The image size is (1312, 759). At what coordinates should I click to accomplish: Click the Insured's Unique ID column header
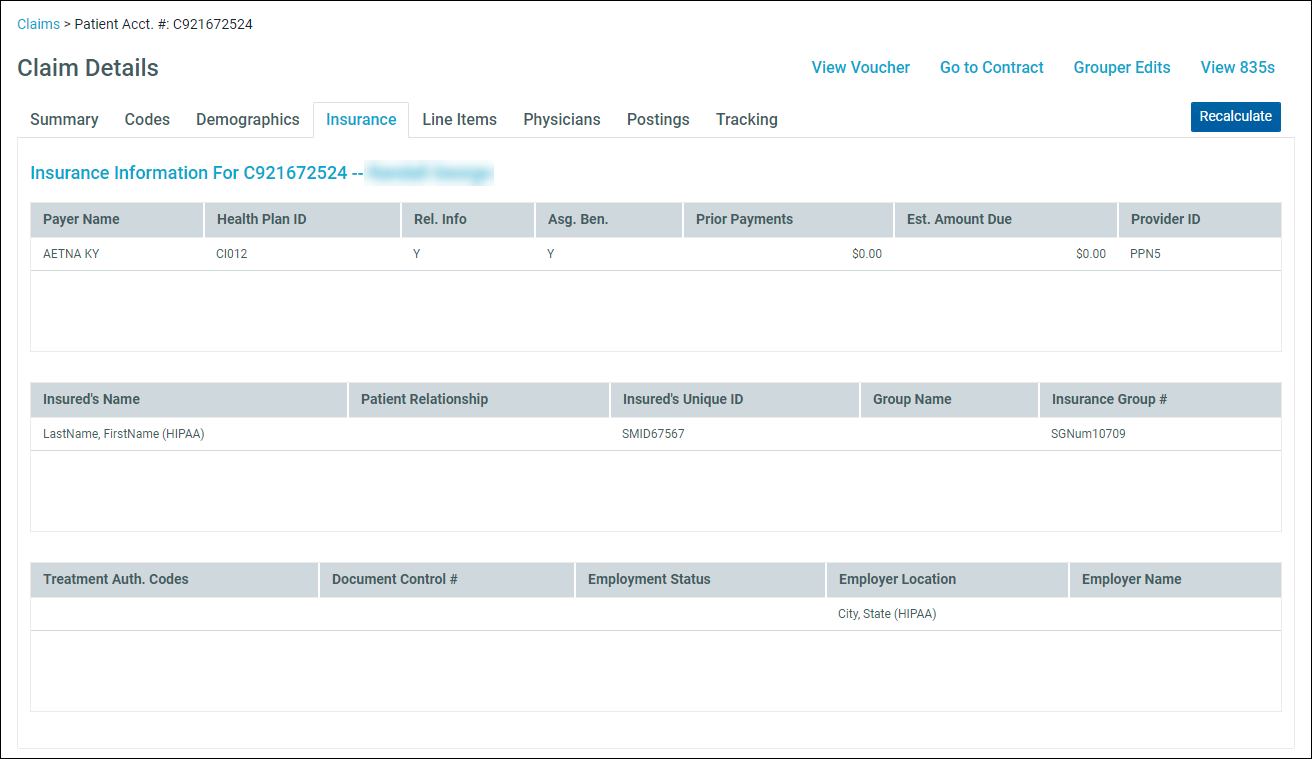[735, 400]
